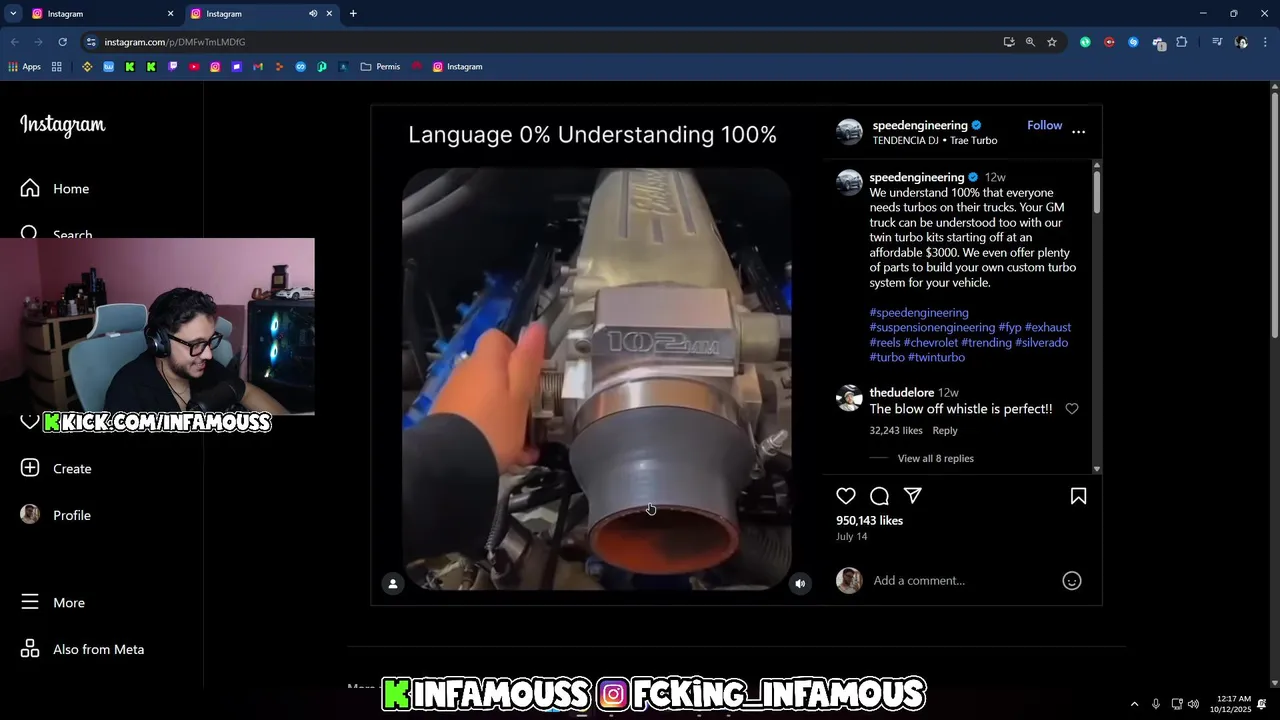The height and width of the screenshot is (720, 1280).
Task: Open the TENDENCIA DJ Trae Turbo audio link
Action: pos(934,141)
